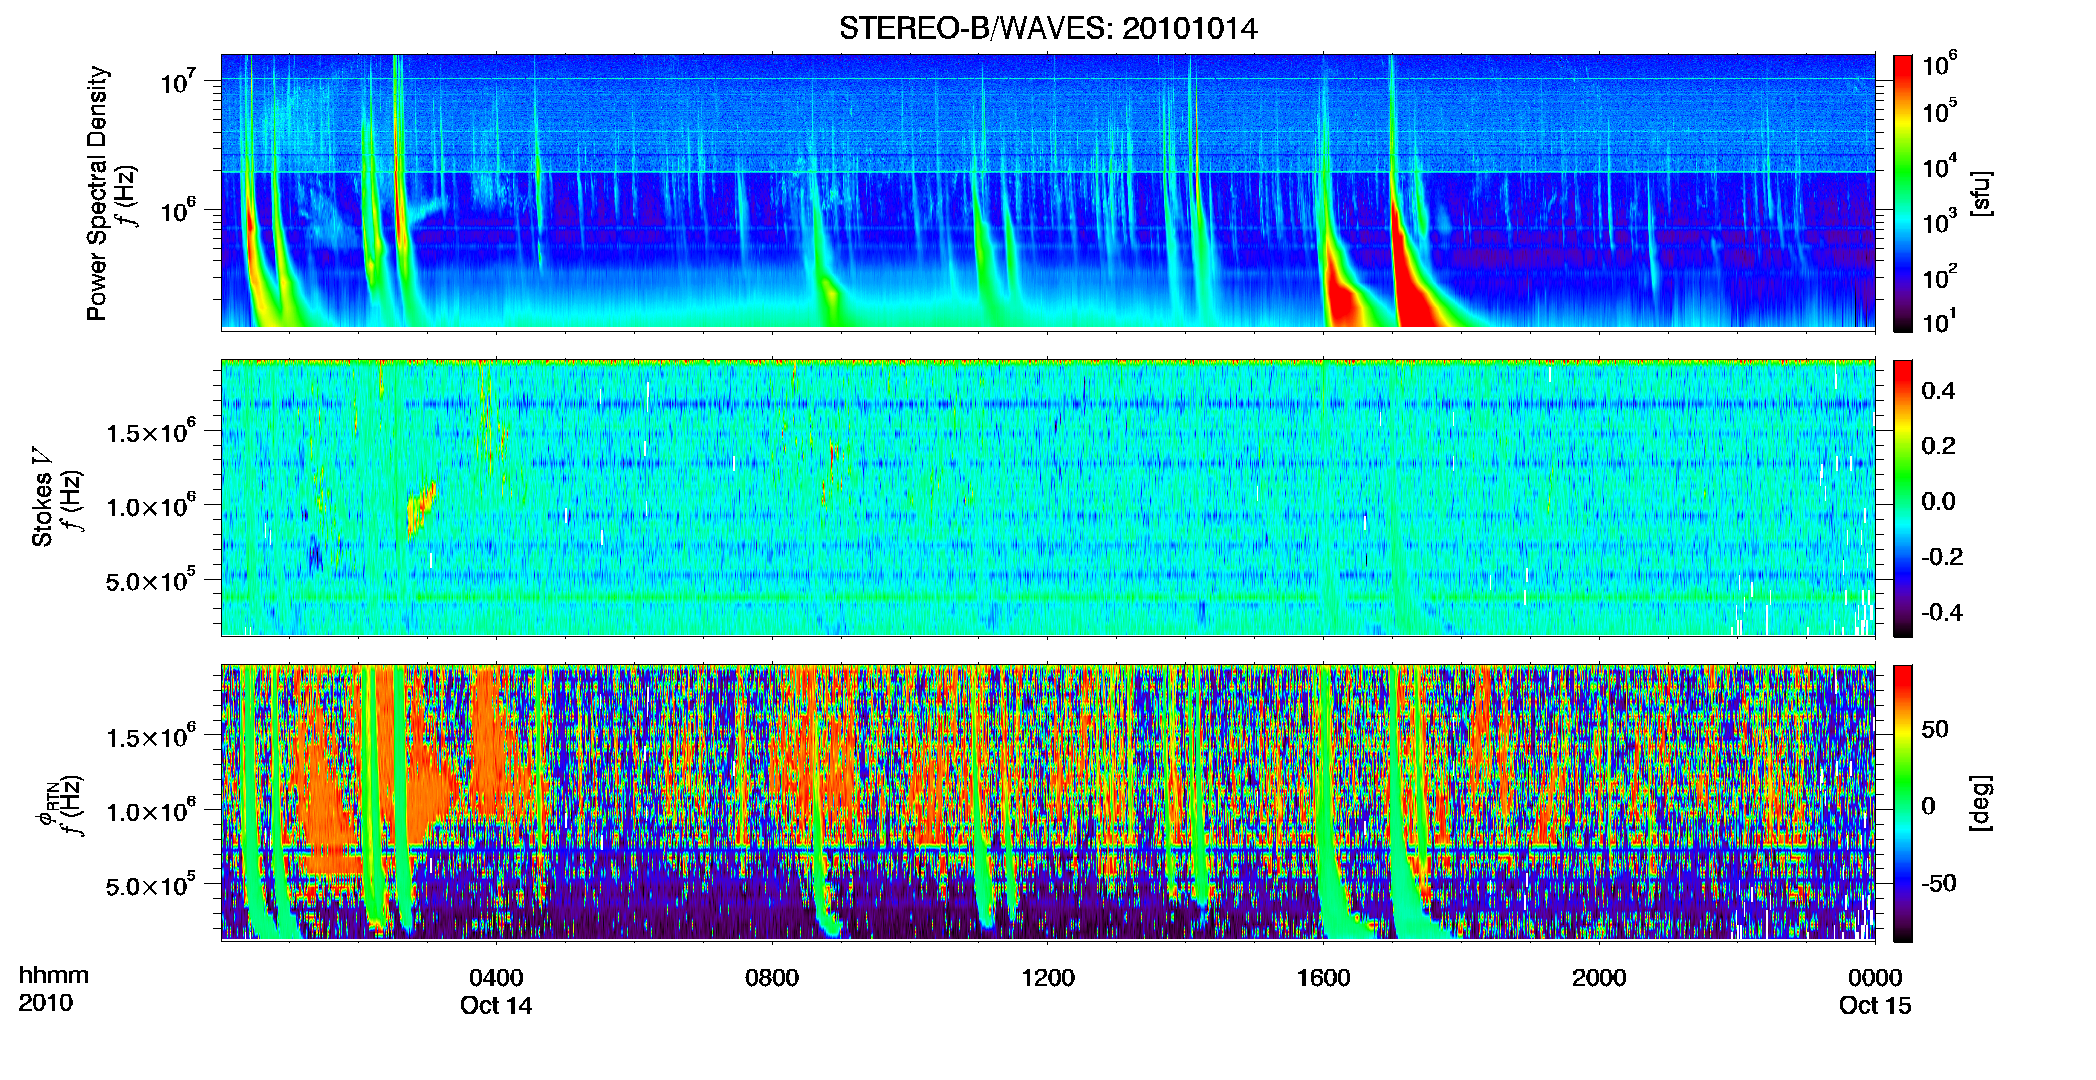
Task: Click the 0400 time tick label
Action: coord(496,978)
